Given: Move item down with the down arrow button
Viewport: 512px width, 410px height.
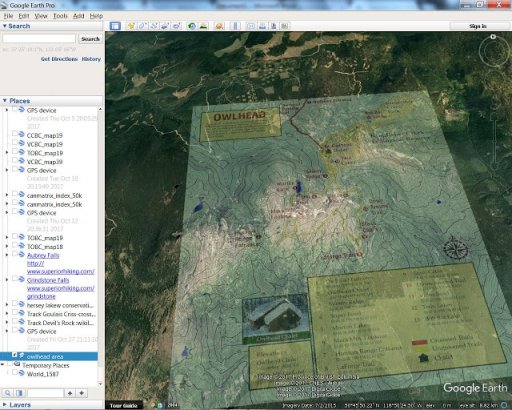Looking at the screenshot, I should (x=82, y=393).
